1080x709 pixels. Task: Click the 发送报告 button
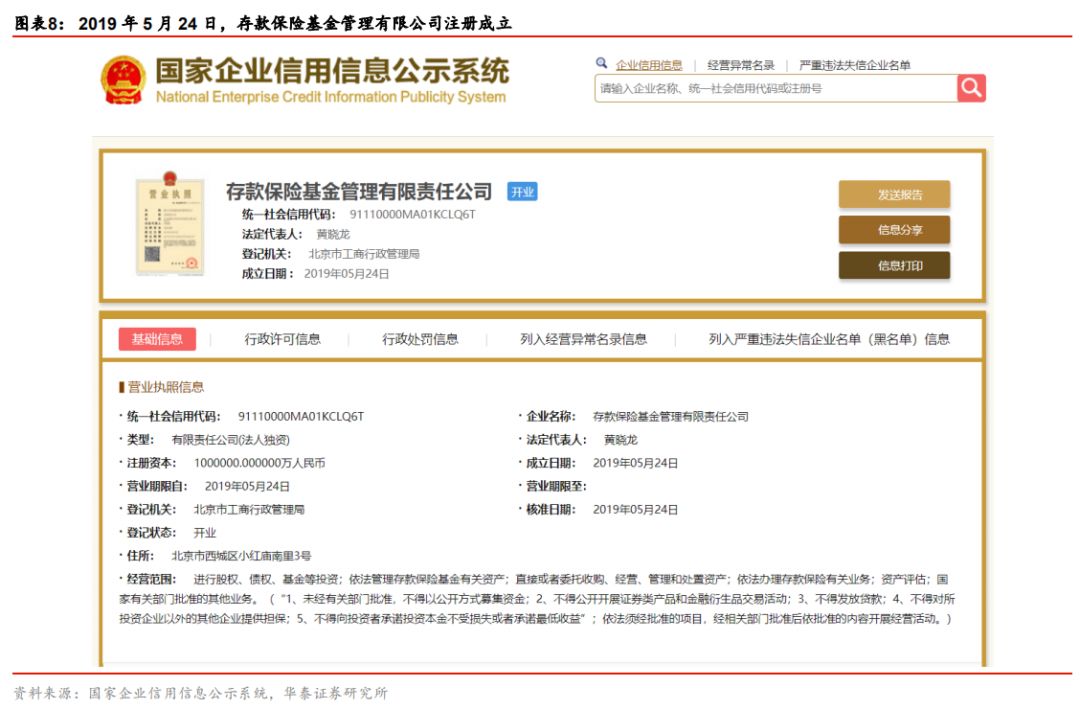pos(894,194)
